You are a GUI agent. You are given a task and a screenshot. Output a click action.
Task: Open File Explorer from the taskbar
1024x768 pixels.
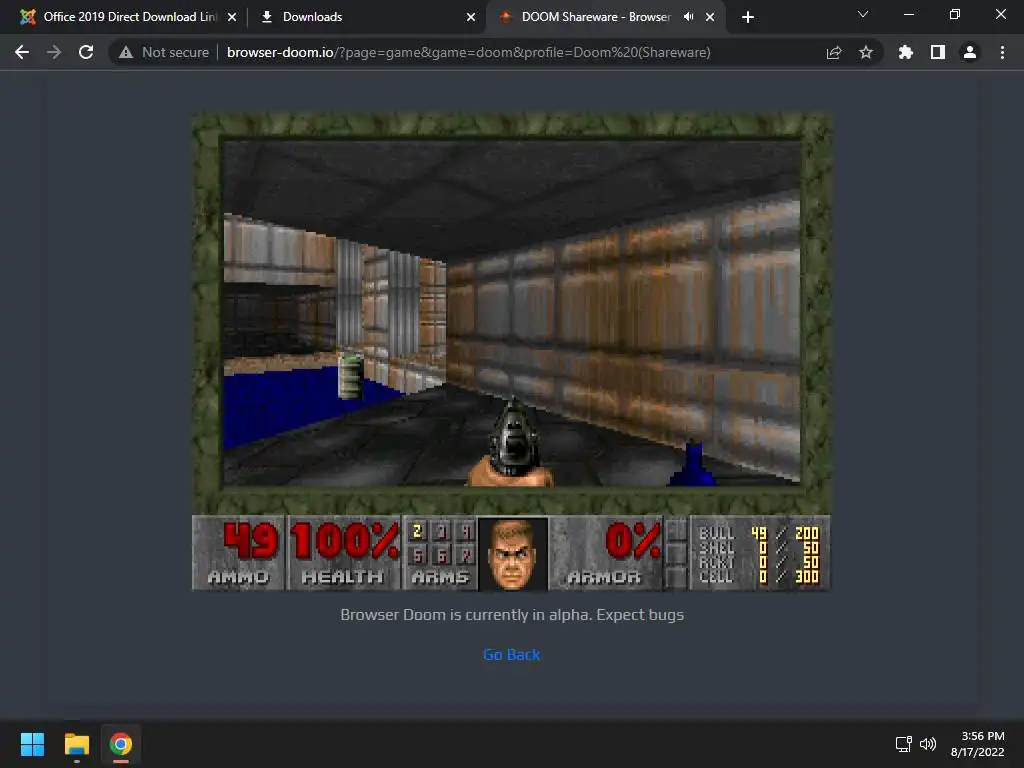coord(76,744)
